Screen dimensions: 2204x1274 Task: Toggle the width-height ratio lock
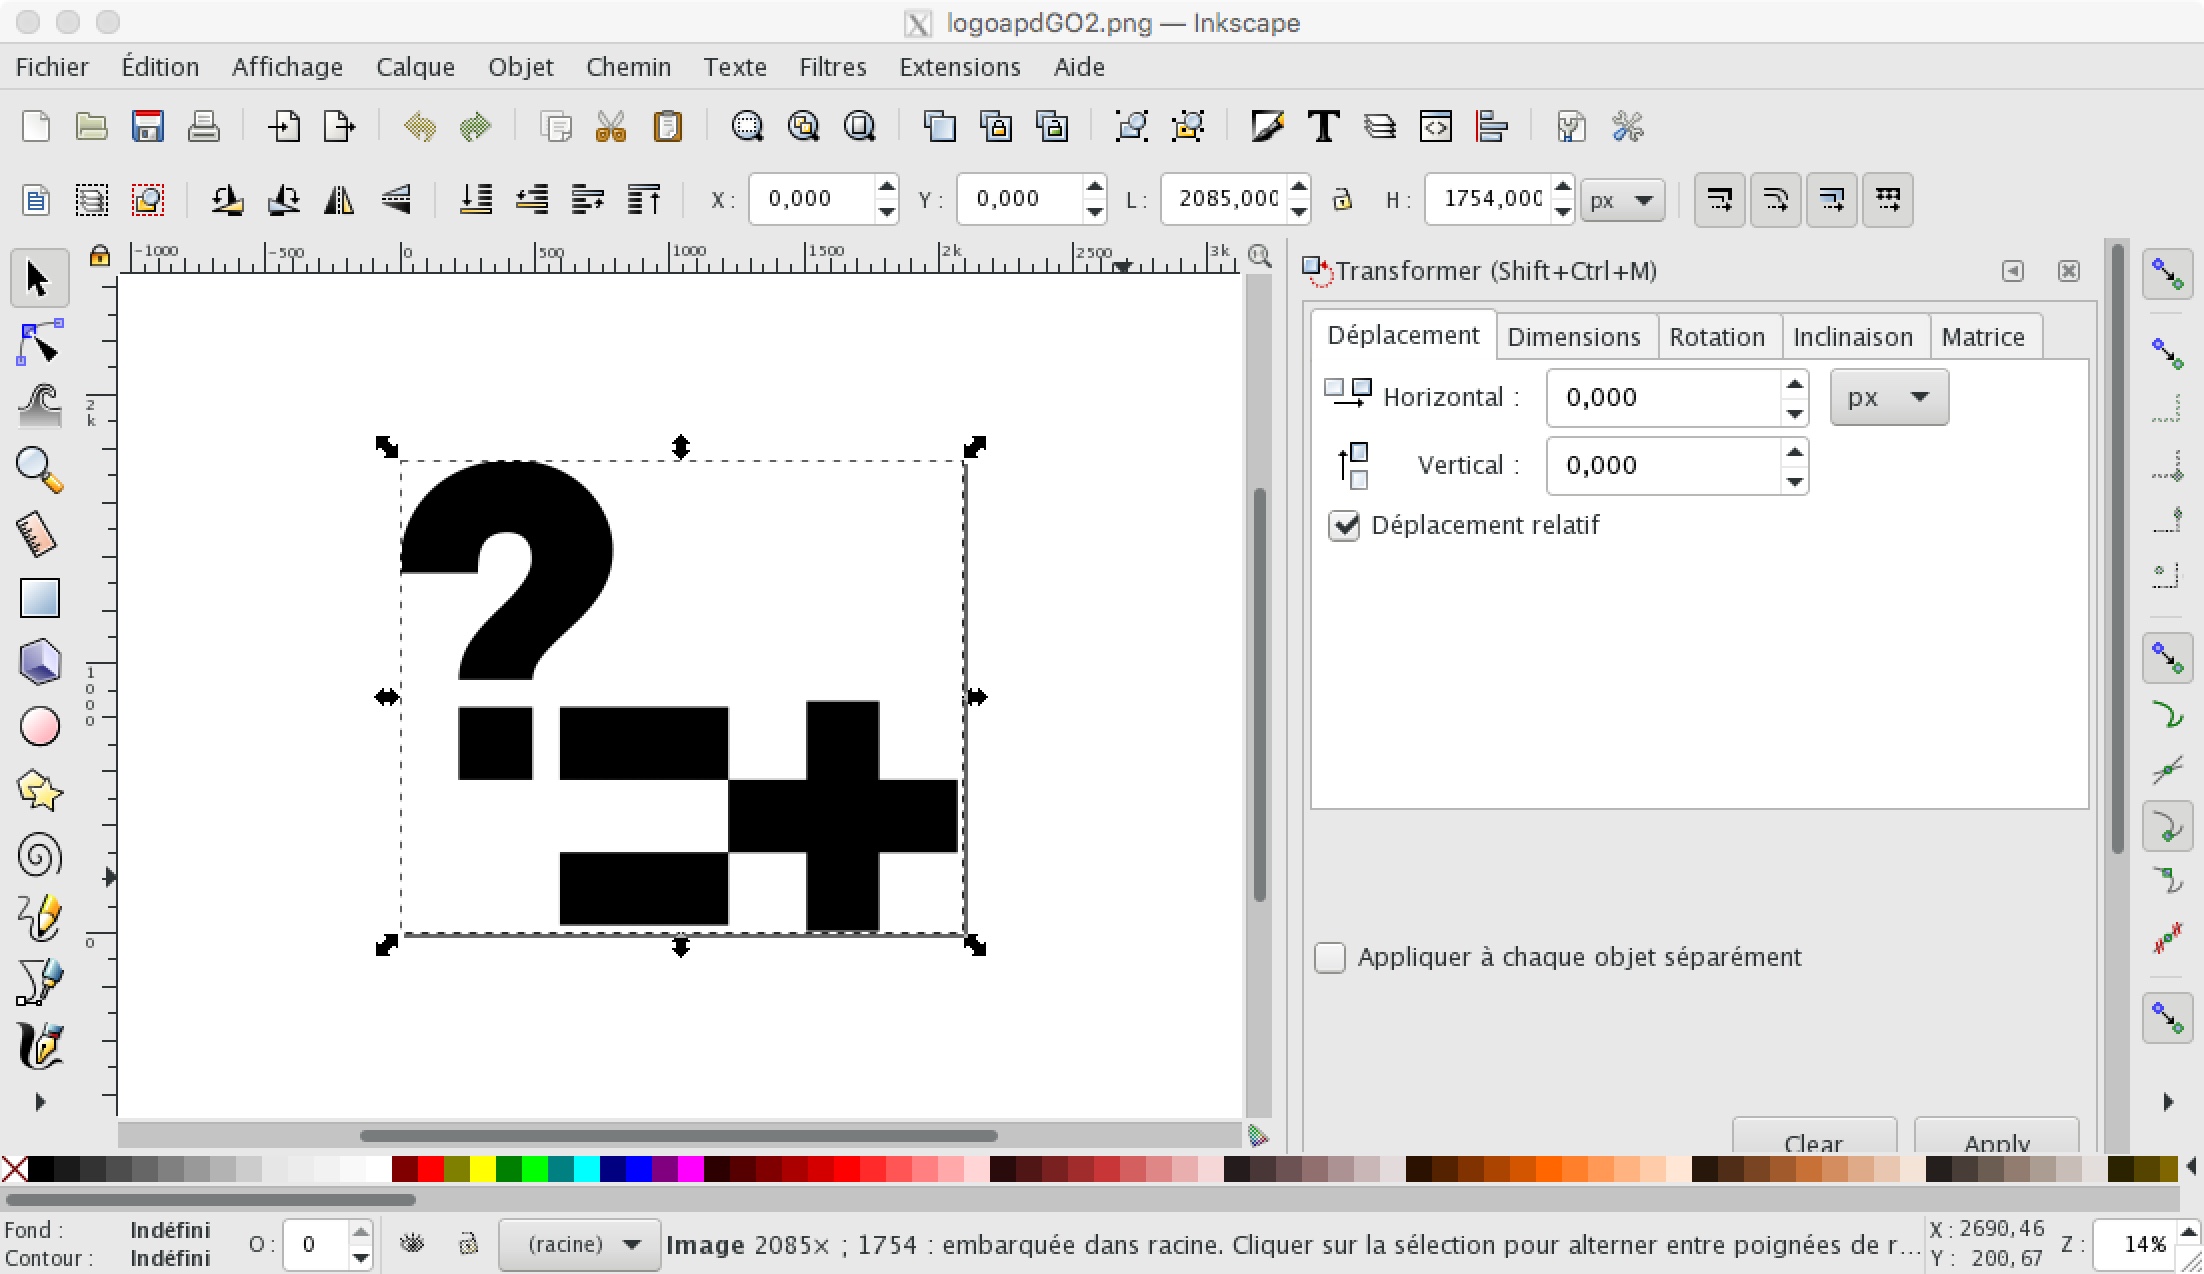pyautogui.click(x=1342, y=199)
